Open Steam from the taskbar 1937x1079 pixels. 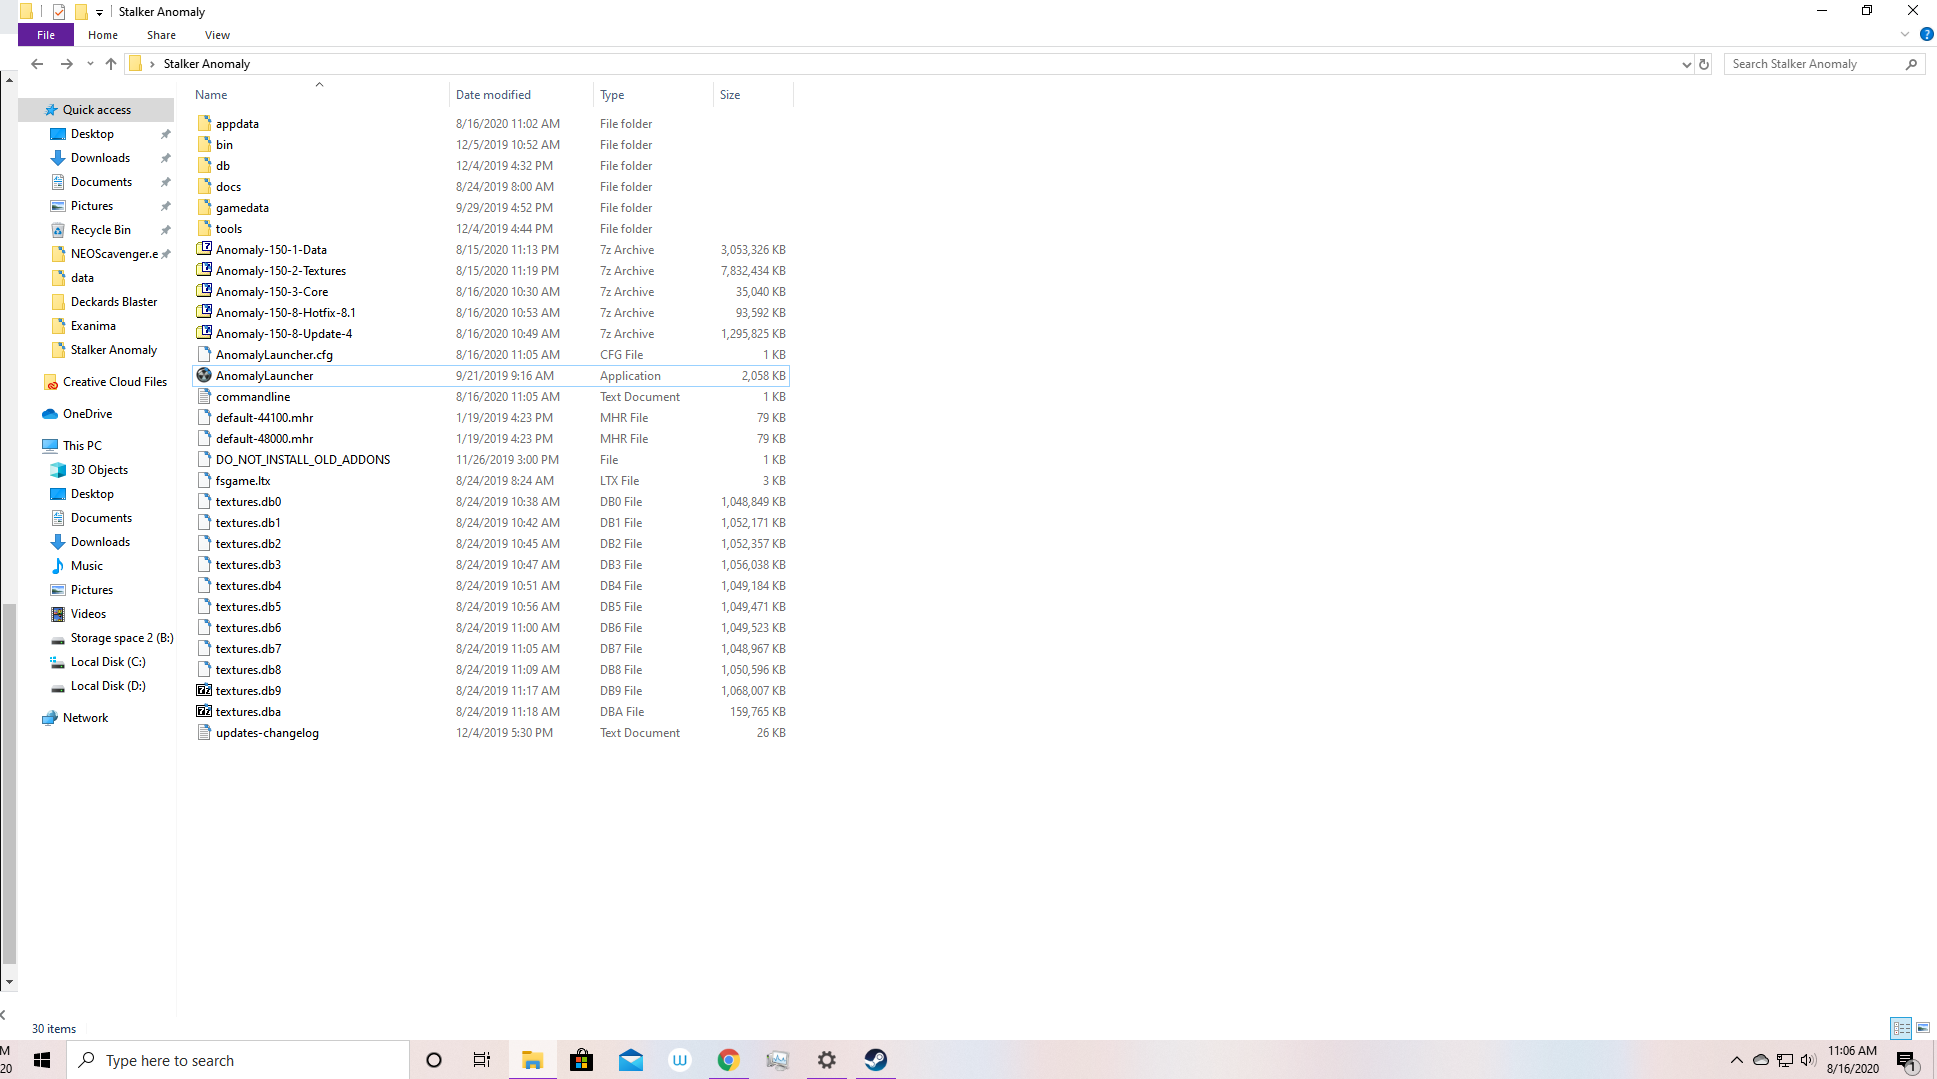click(876, 1060)
